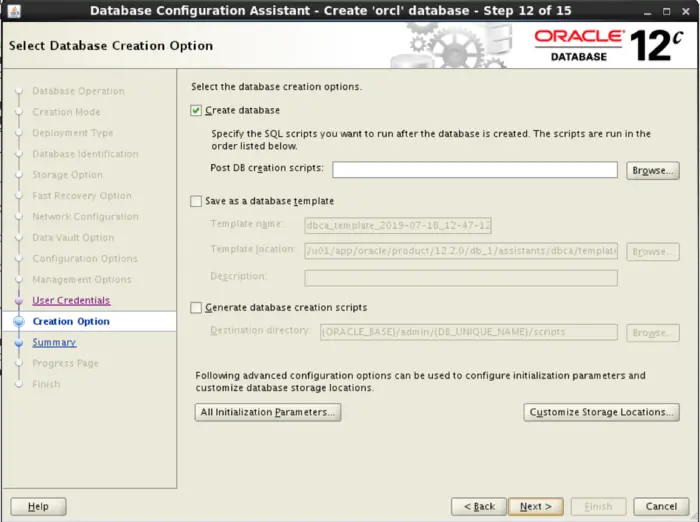Open All Initialization Parameters dialog
Image resolution: width=700 pixels, height=522 pixels.
pos(268,412)
